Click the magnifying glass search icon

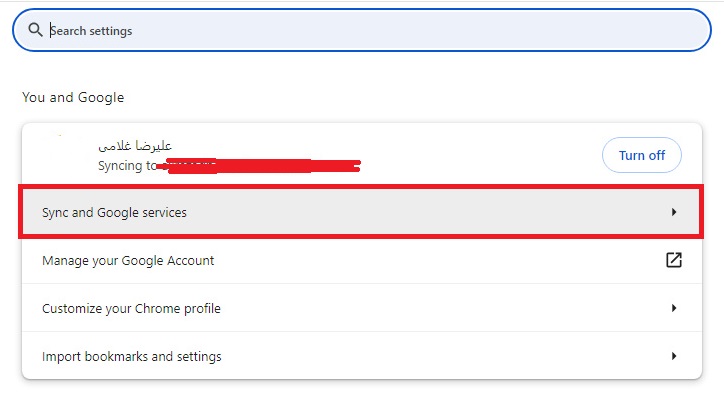click(x=35, y=30)
